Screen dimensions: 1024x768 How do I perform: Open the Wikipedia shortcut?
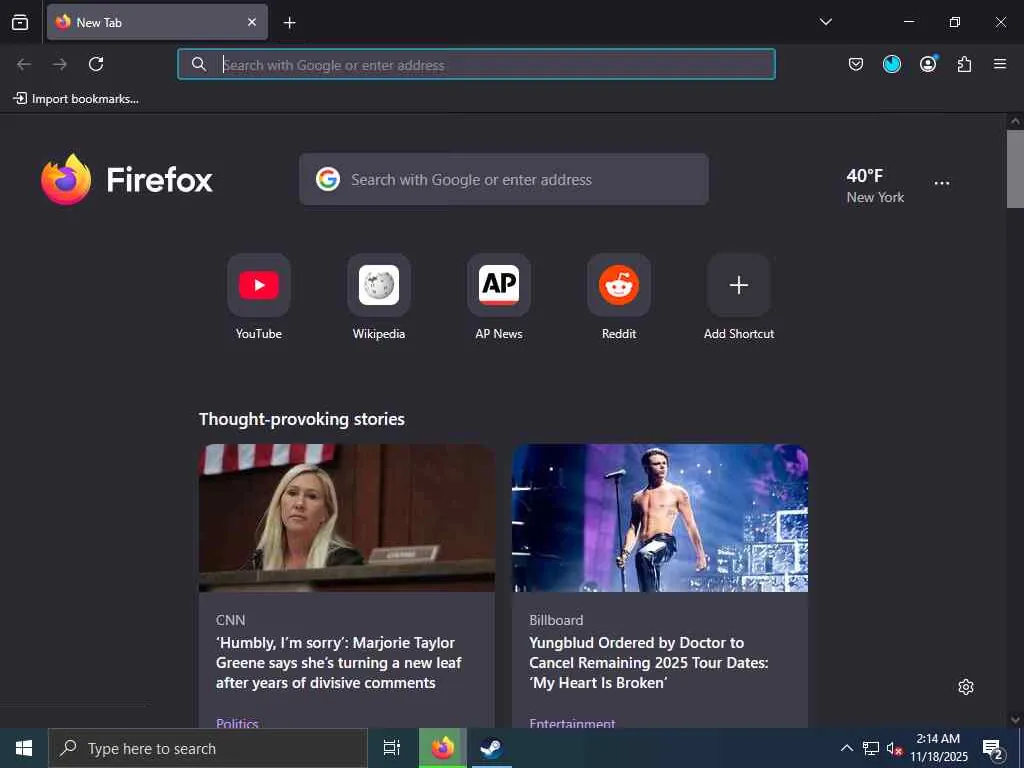coord(379,297)
